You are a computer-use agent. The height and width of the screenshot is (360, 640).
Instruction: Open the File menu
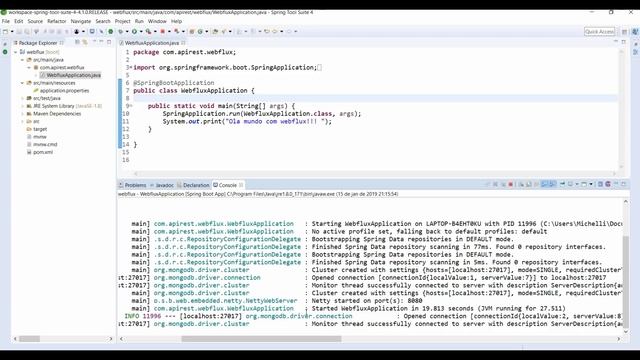6,21
